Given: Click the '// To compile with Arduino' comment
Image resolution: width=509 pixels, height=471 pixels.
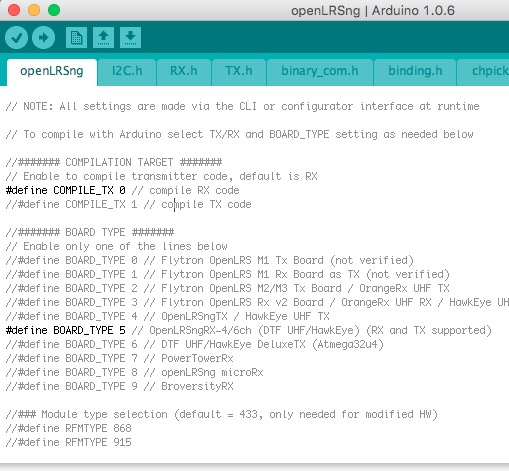Looking at the screenshot, I should 240,134.
